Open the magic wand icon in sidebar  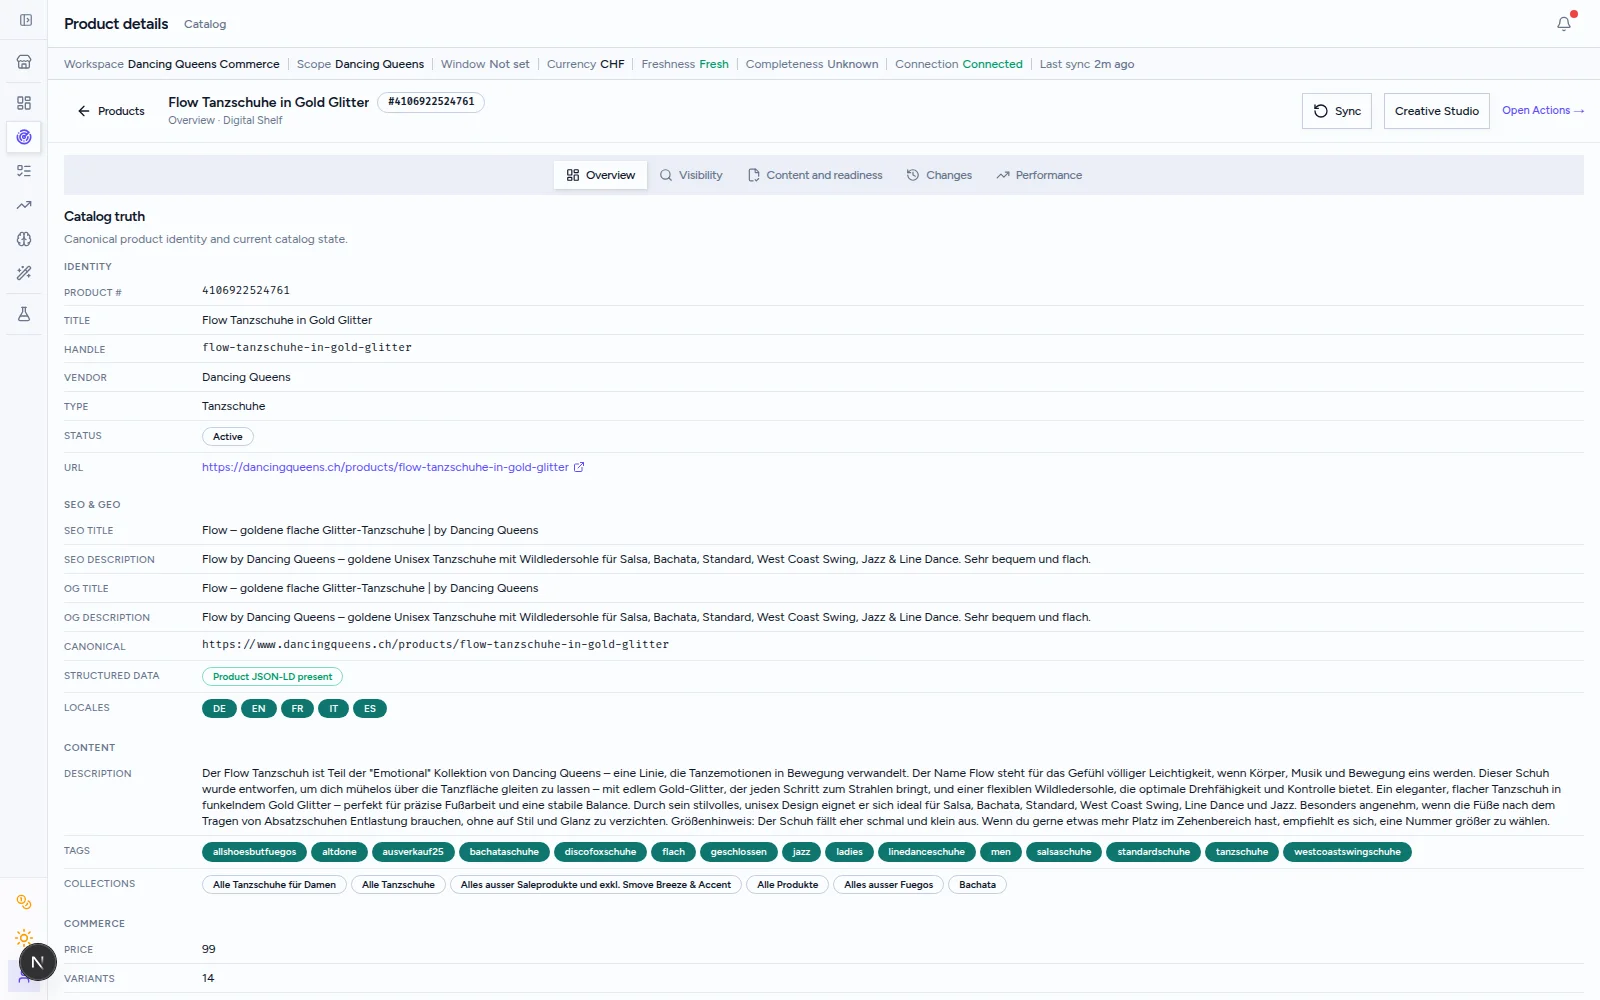pyautogui.click(x=24, y=273)
